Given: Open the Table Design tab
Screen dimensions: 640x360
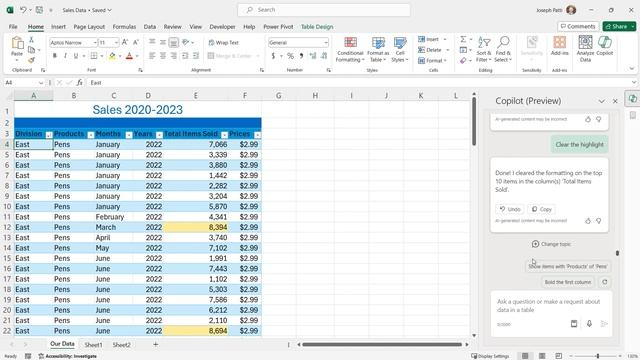Looking at the screenshot, I should (x=317, y=27).
